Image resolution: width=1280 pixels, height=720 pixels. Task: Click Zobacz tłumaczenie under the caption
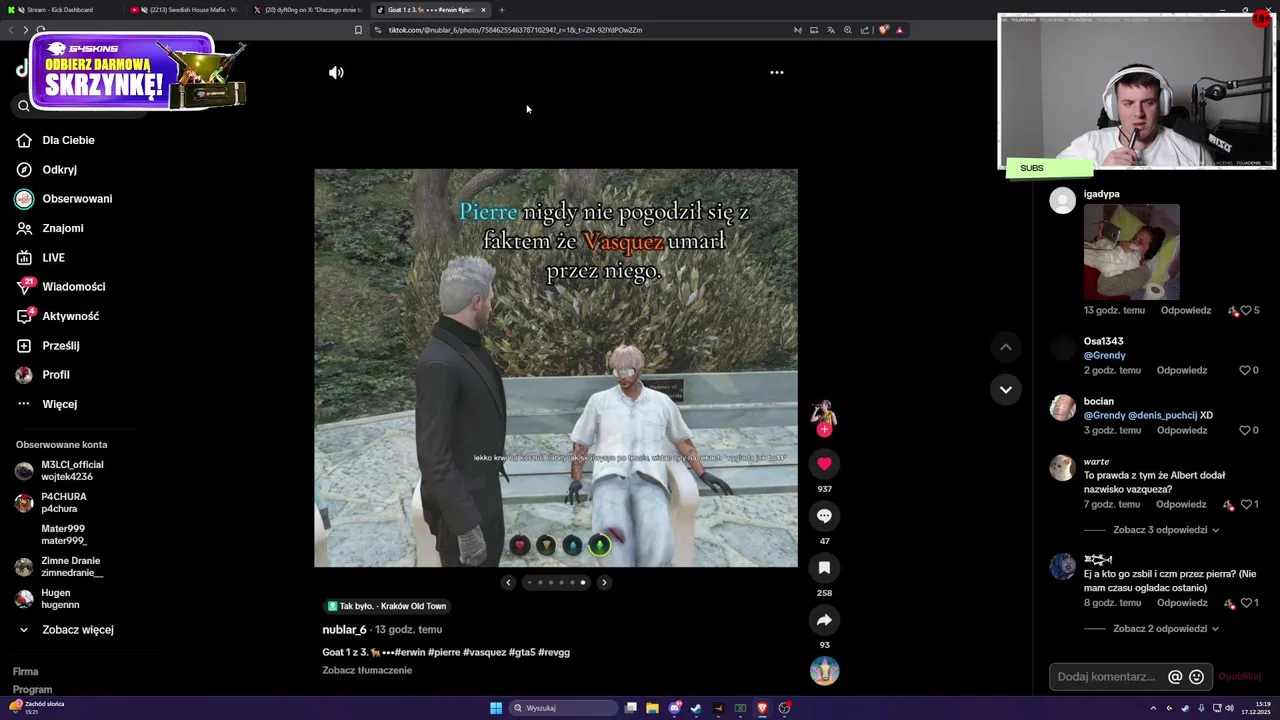click(x=367, y=670)
